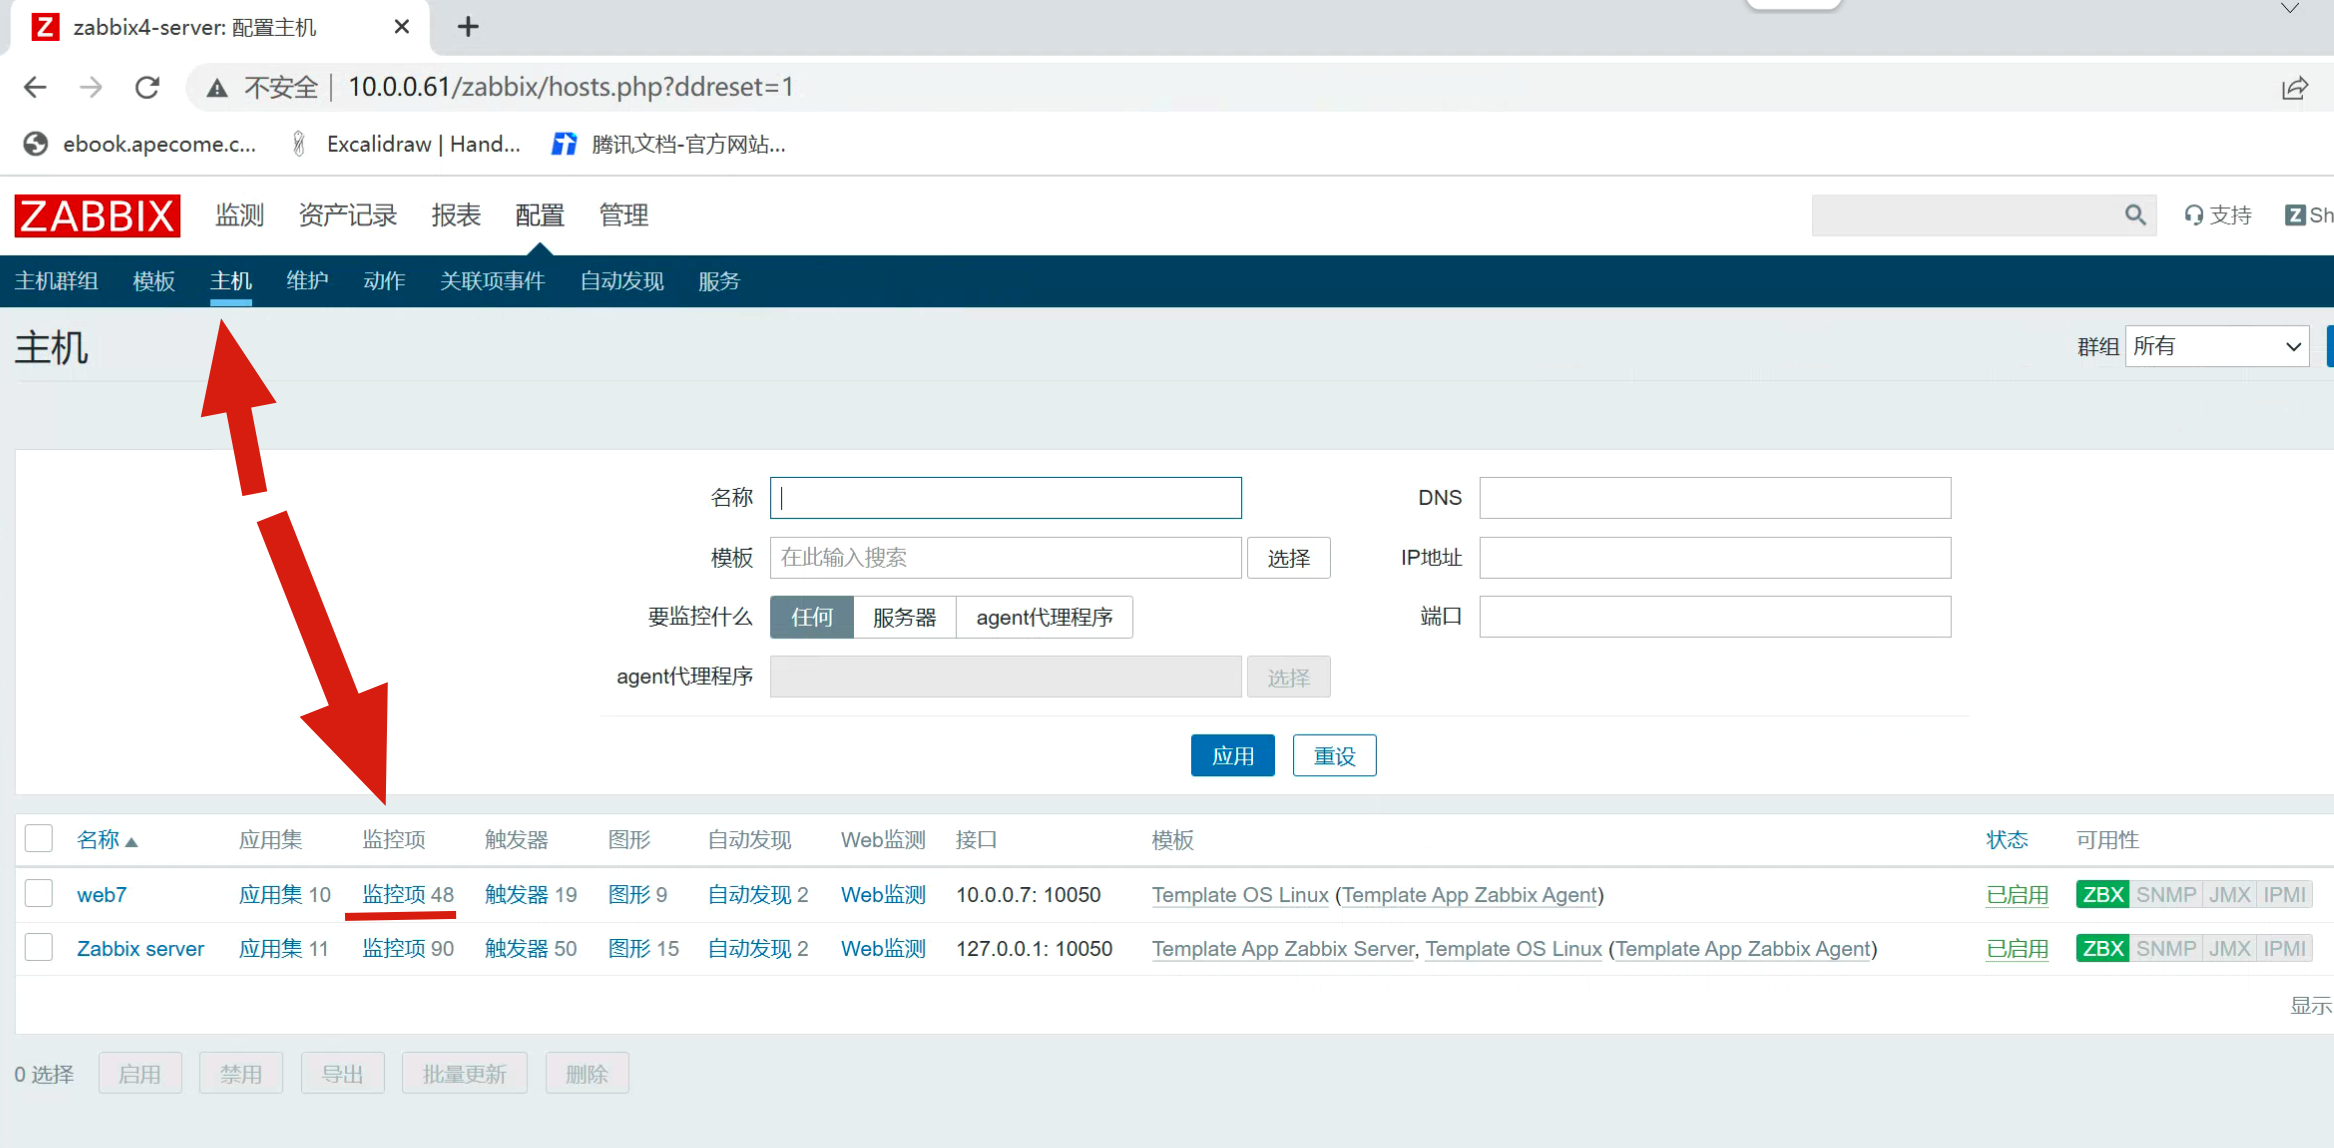Click the 应用 apply button
Image resolution: width=2334 pixels, height=1148 pixels.
click(1232, 756)
